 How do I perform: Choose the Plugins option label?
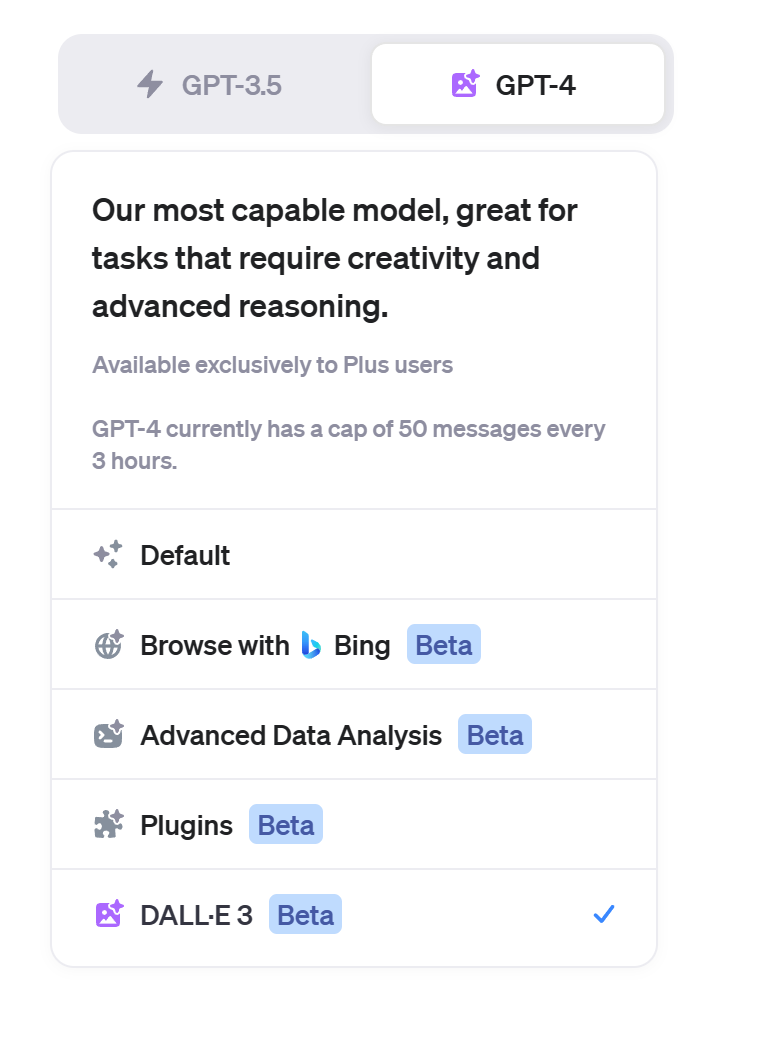click(187, 825)
